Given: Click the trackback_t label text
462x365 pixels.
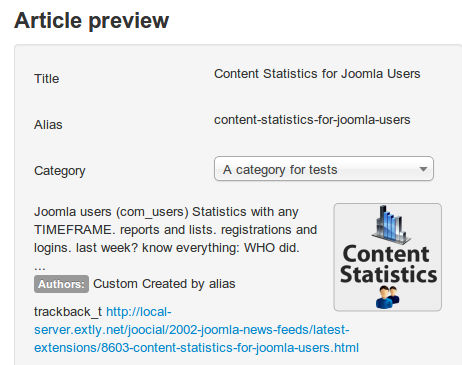Looking at the screenshot, I should pyautogui.click(x=68, y=312).
